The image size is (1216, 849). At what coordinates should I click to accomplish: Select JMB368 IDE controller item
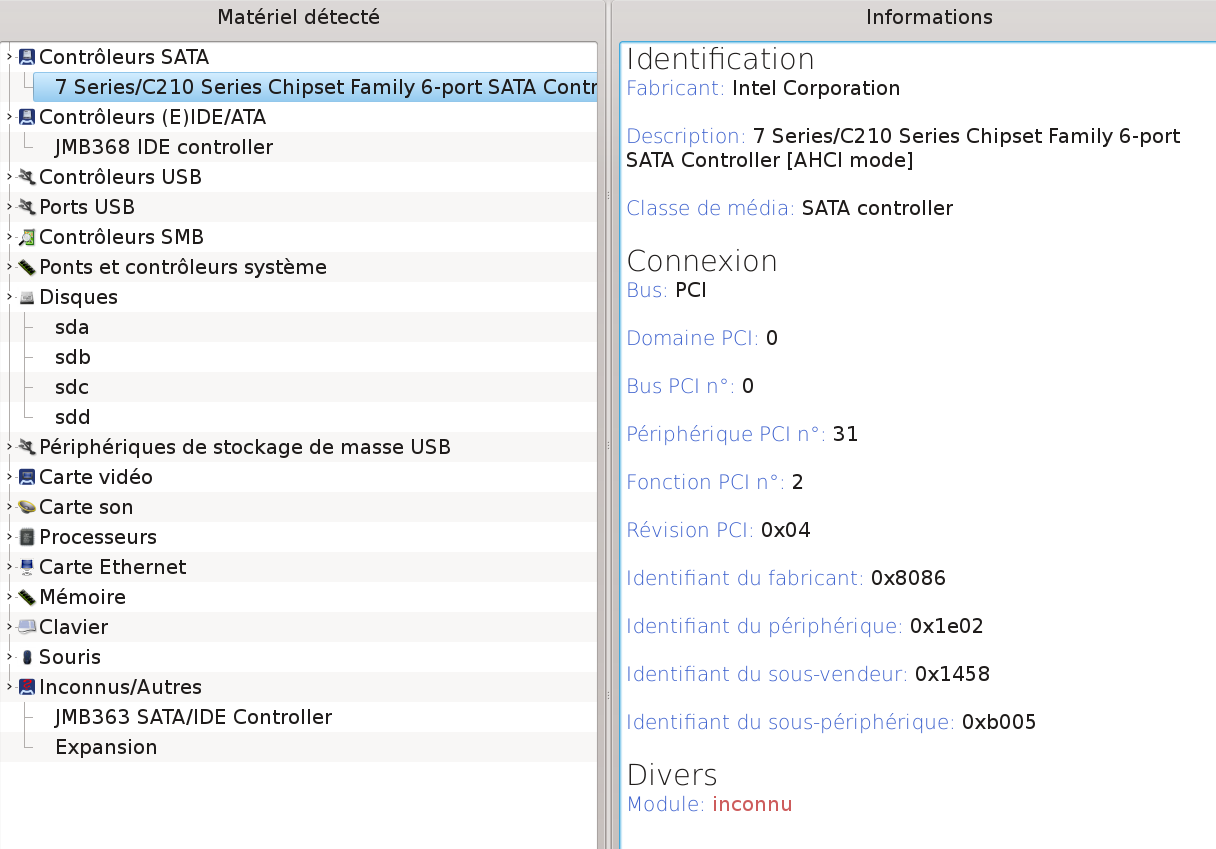click(164, 147)
